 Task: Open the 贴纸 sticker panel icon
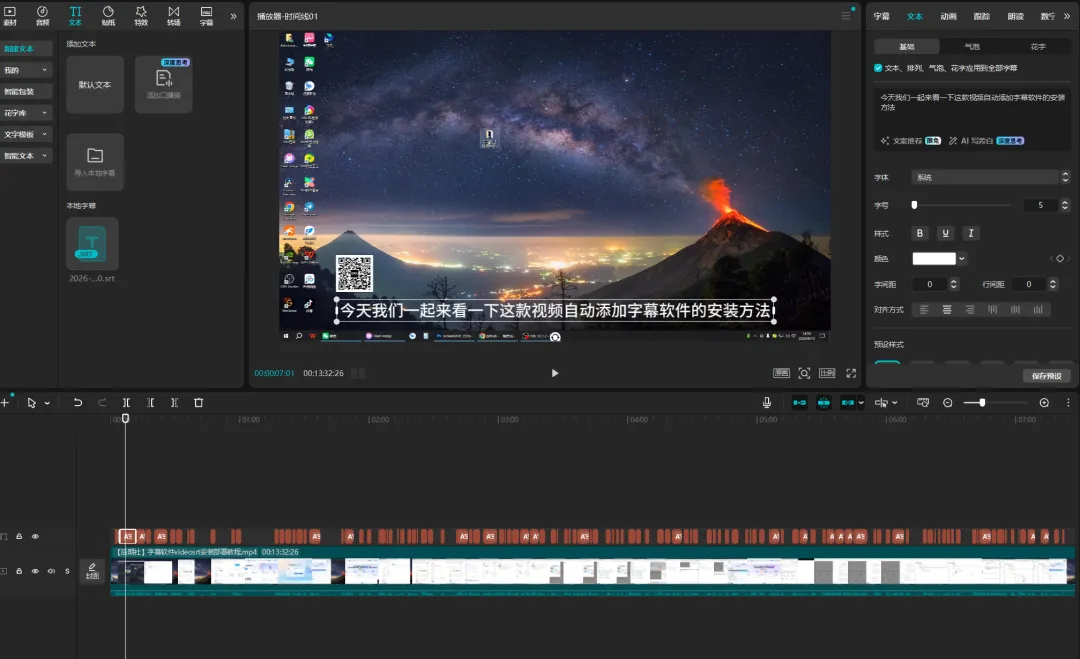(x=108, y=15)
